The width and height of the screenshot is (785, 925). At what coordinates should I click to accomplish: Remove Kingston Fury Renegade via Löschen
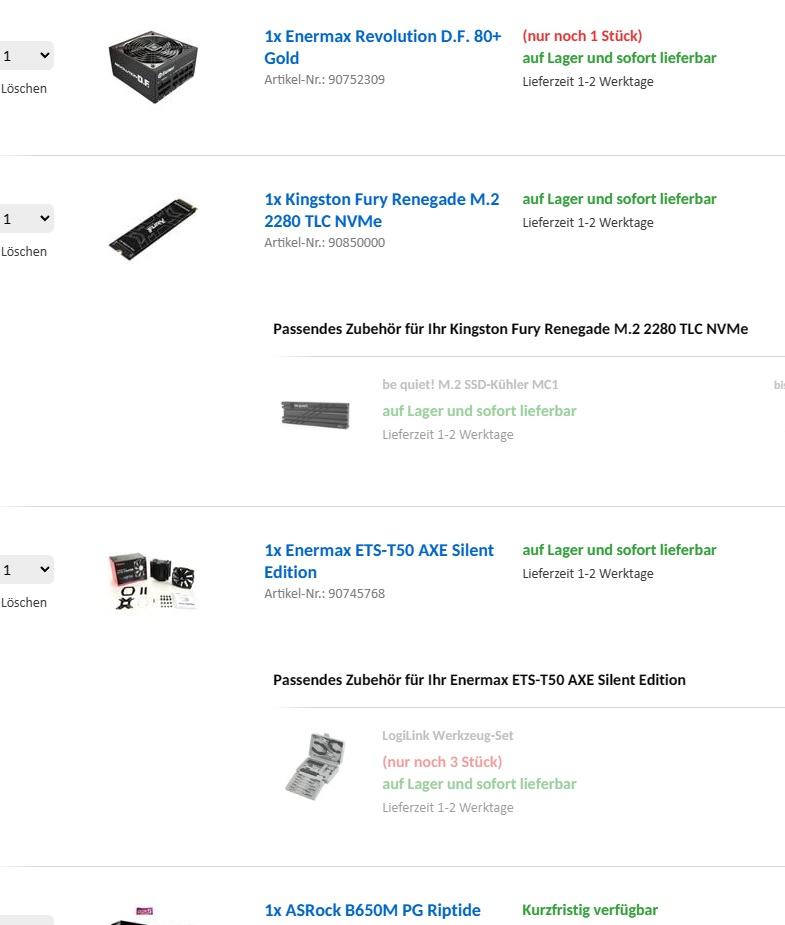coord(24,251)
